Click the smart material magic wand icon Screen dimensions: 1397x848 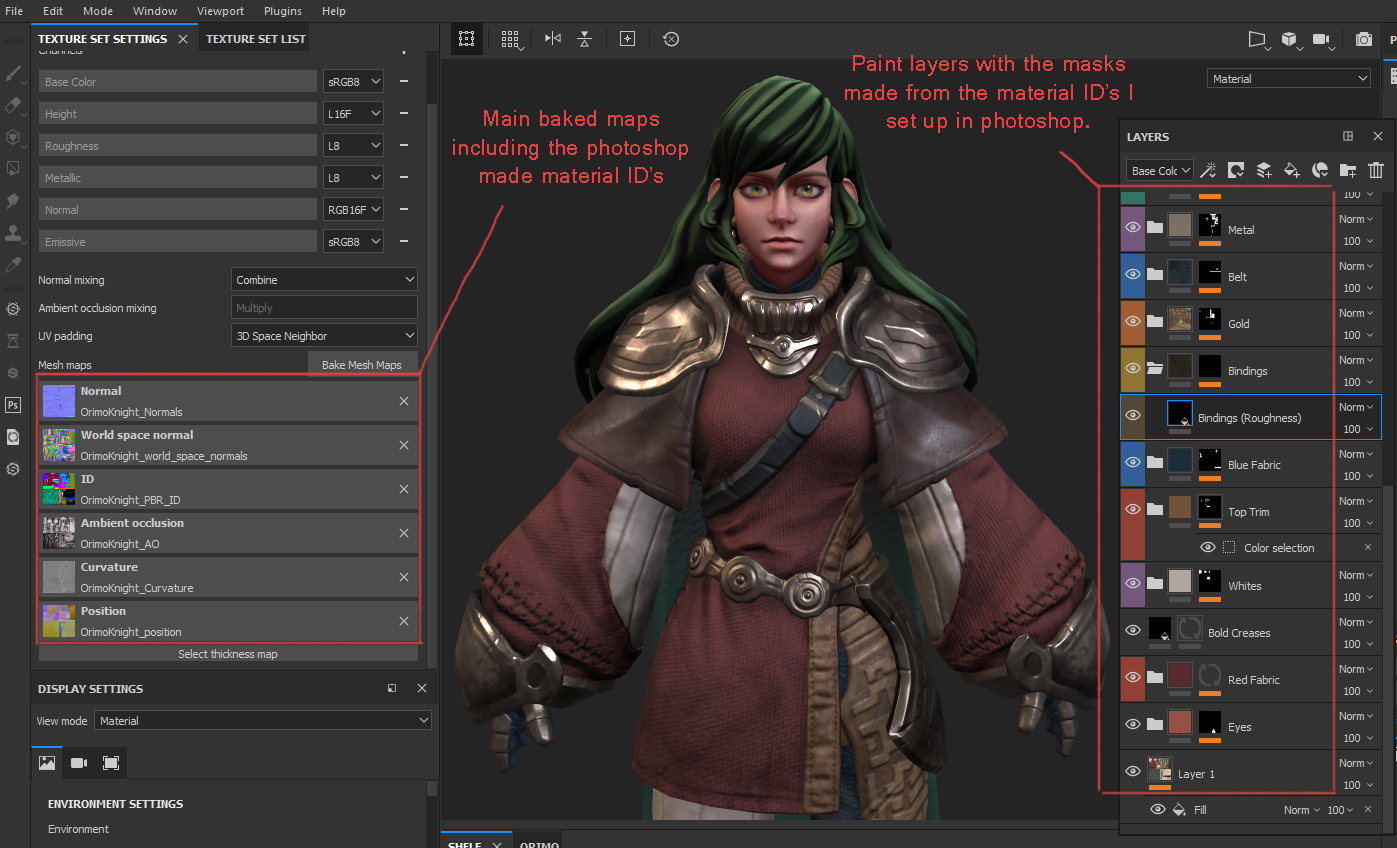click(1208, 170)
